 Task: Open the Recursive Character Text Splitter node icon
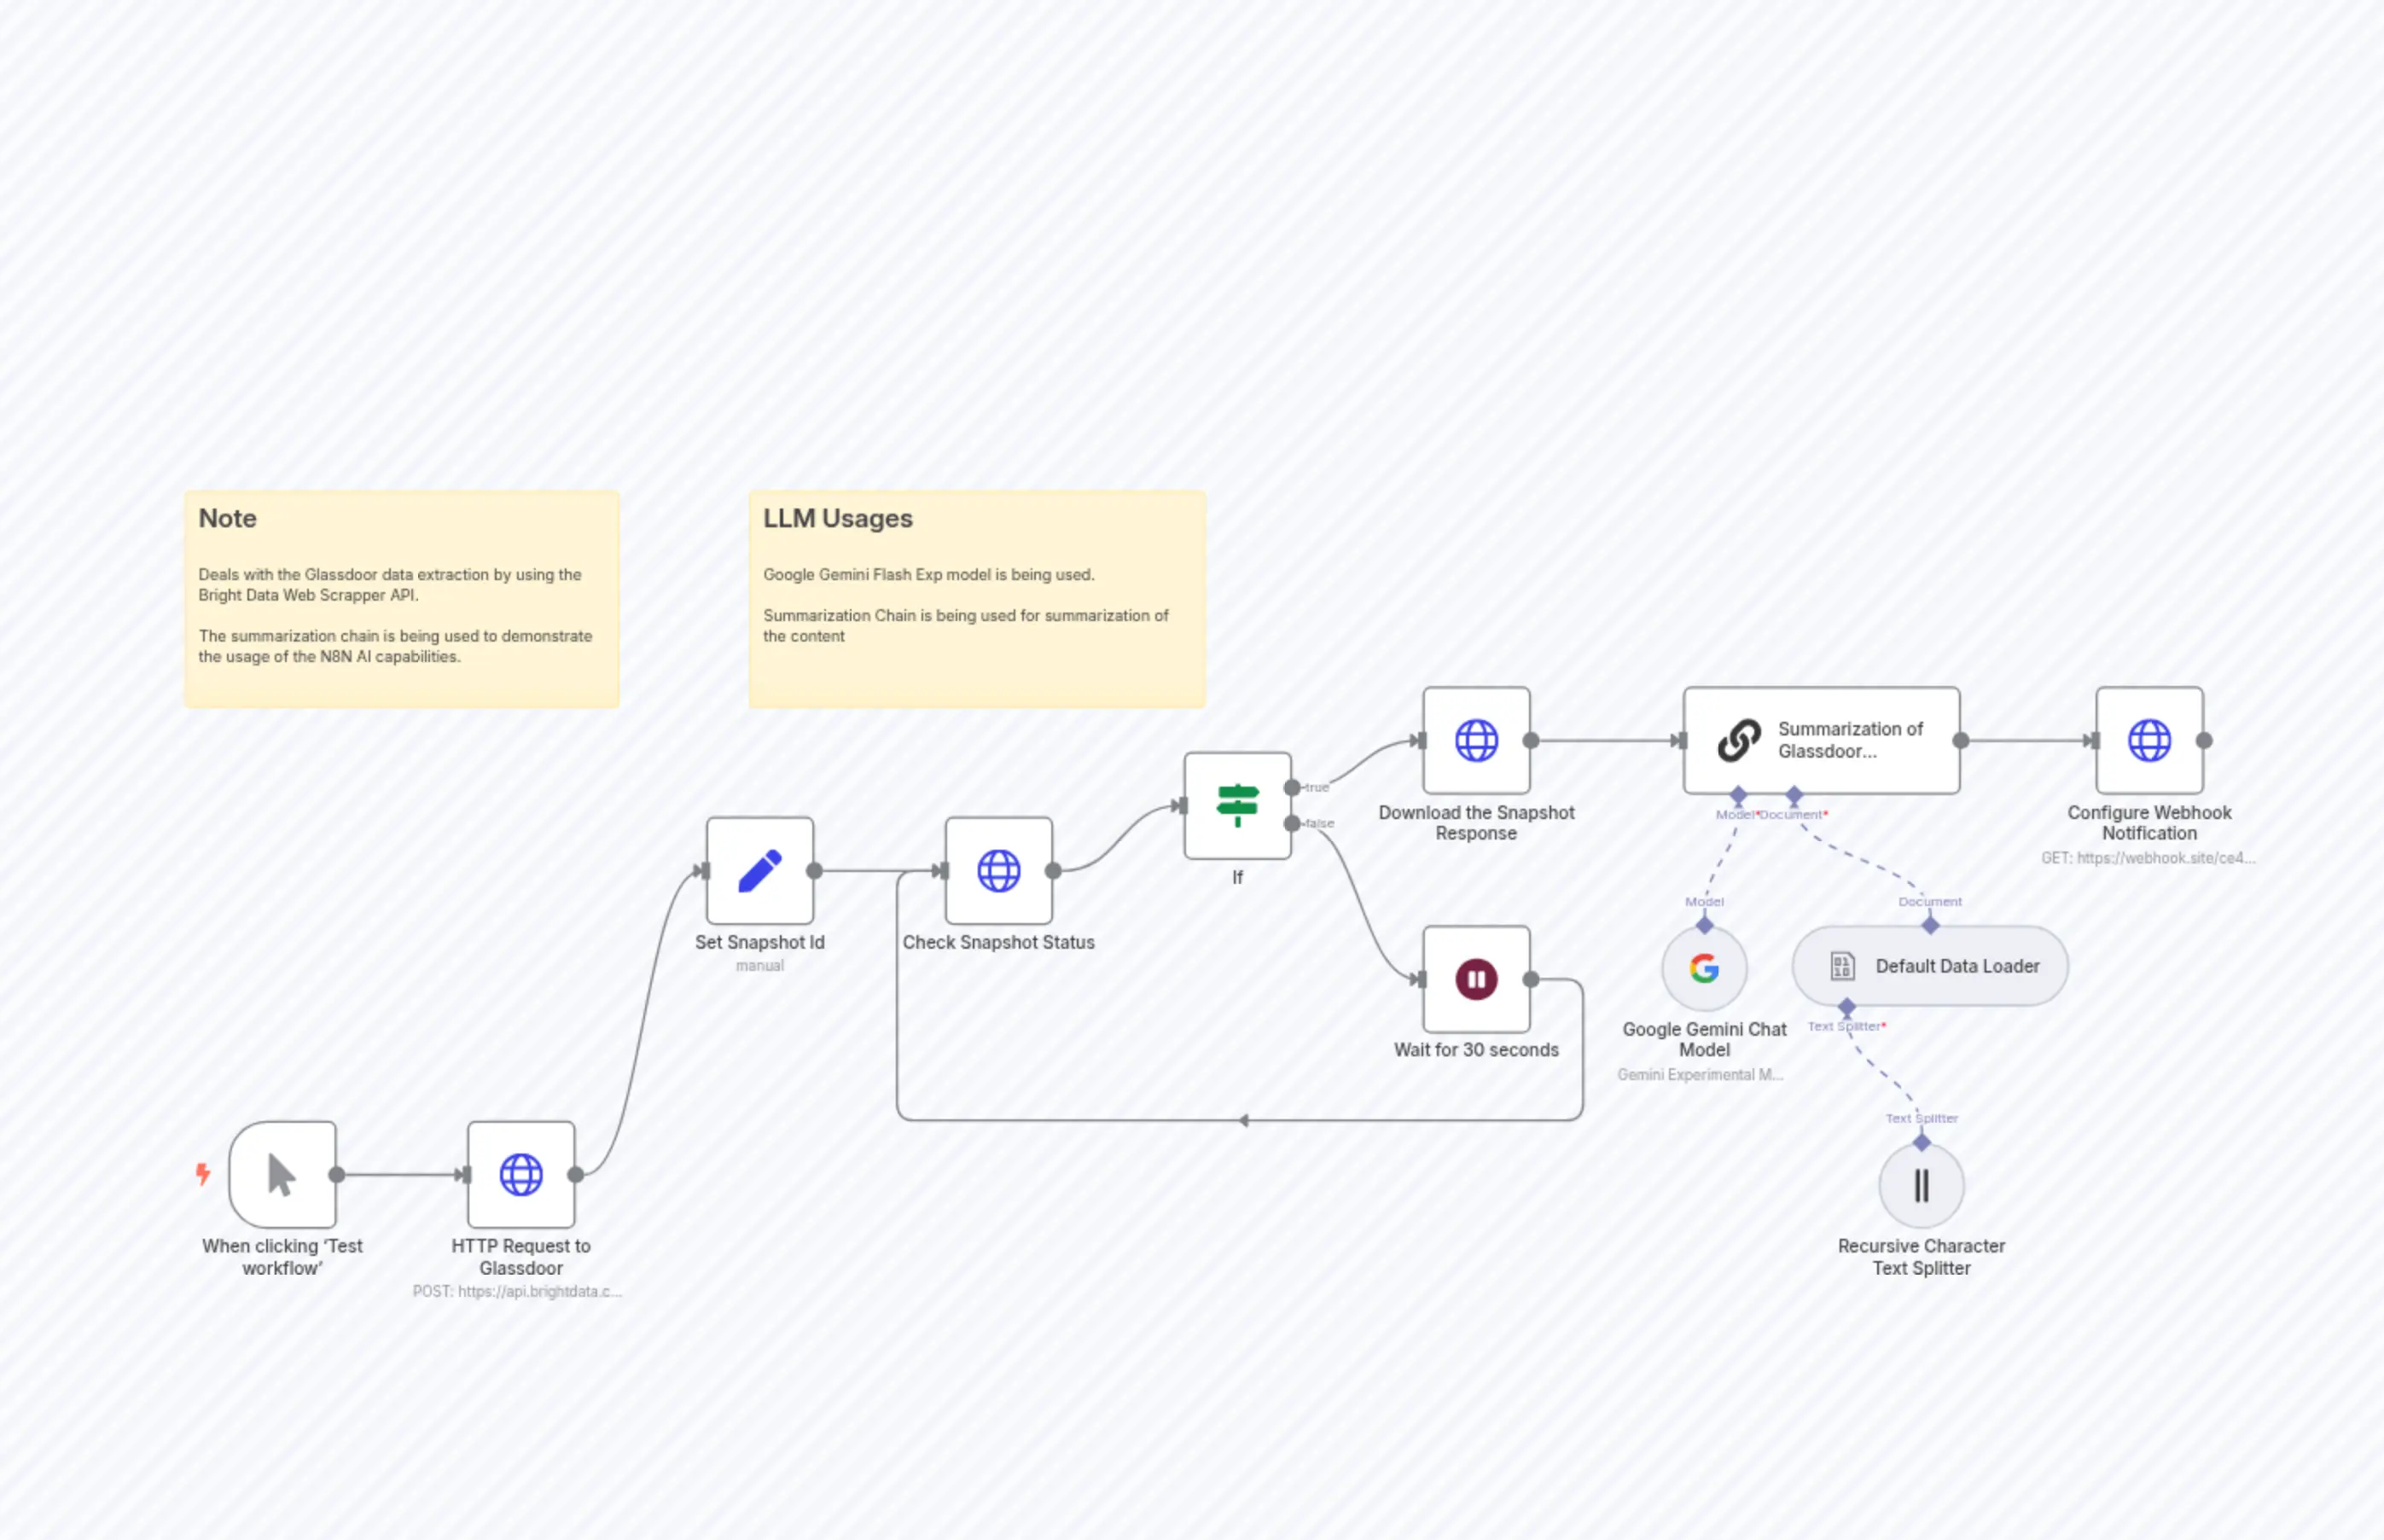coord(1921,1185)
